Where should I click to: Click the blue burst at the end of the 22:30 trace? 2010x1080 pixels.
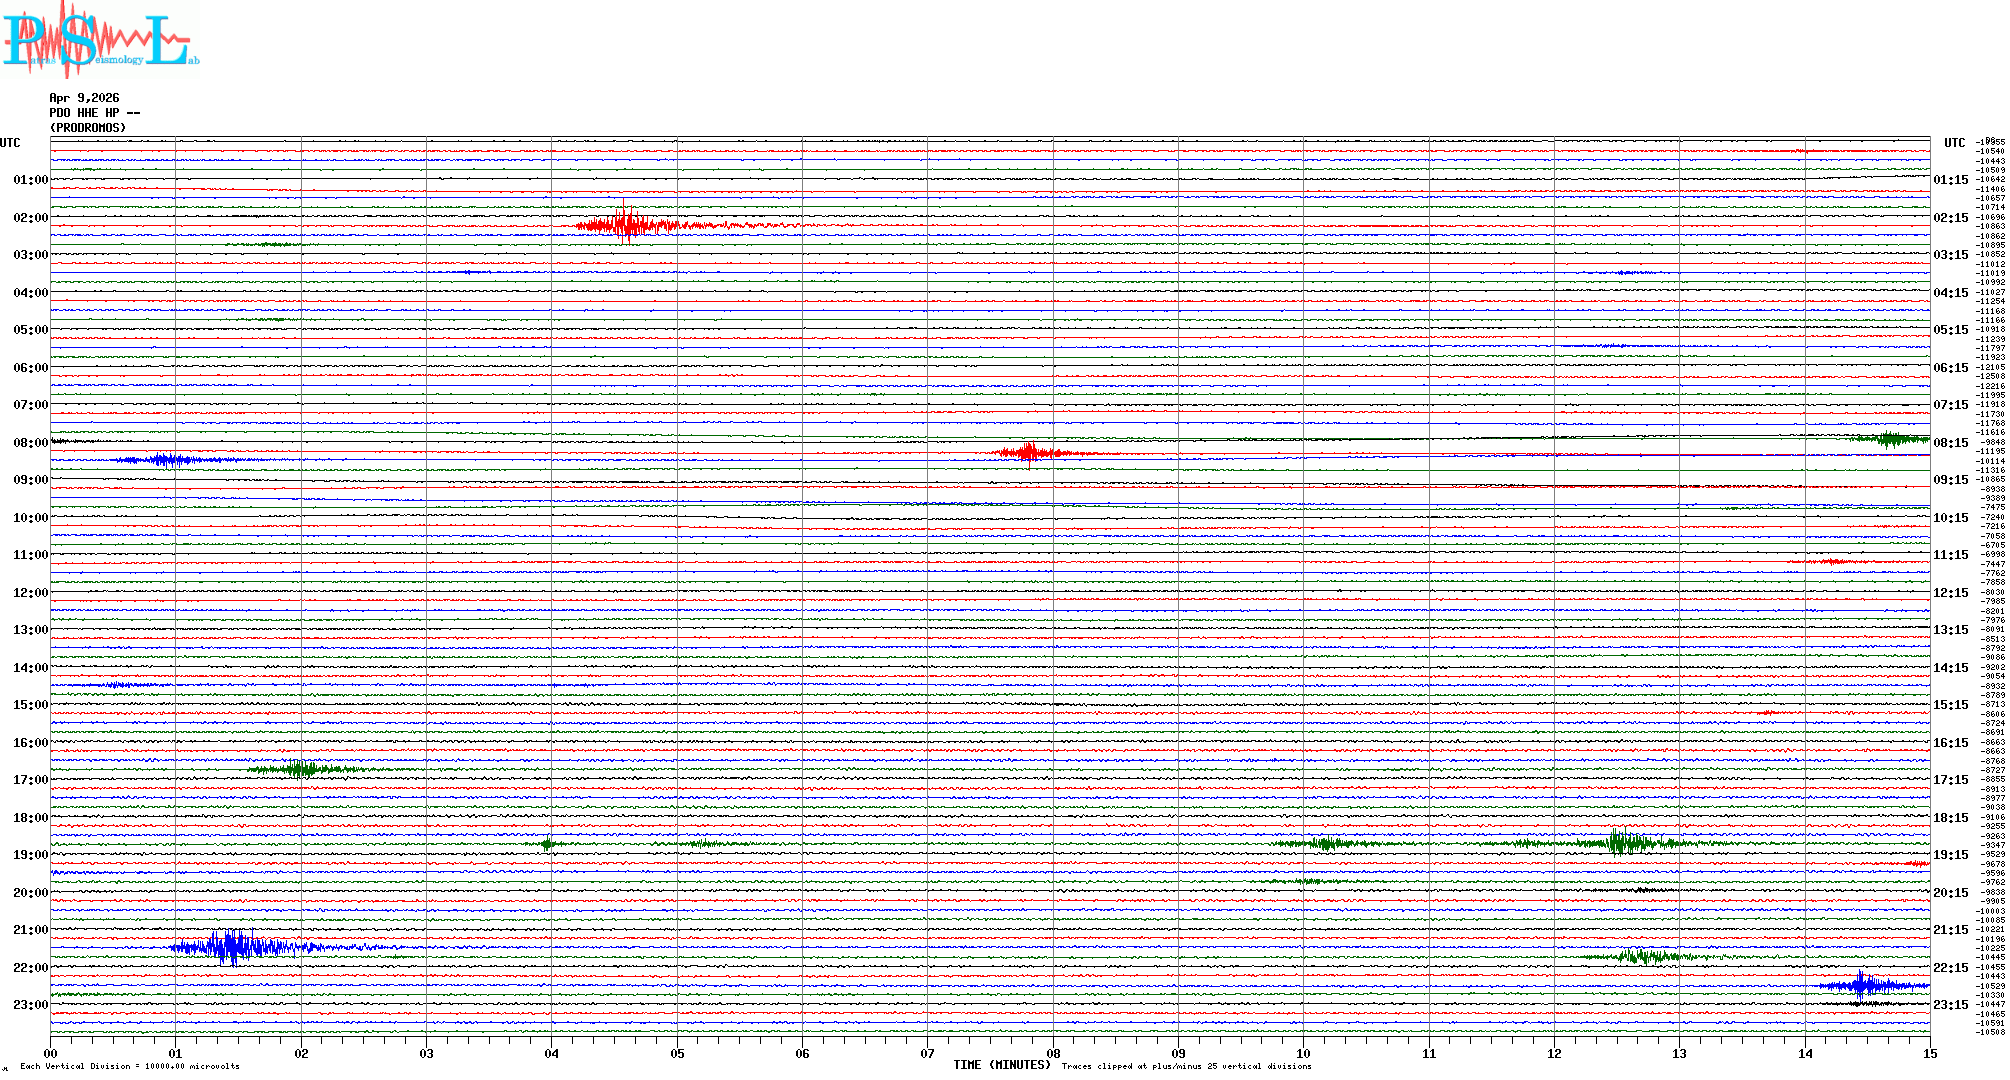coord(1863,985)
